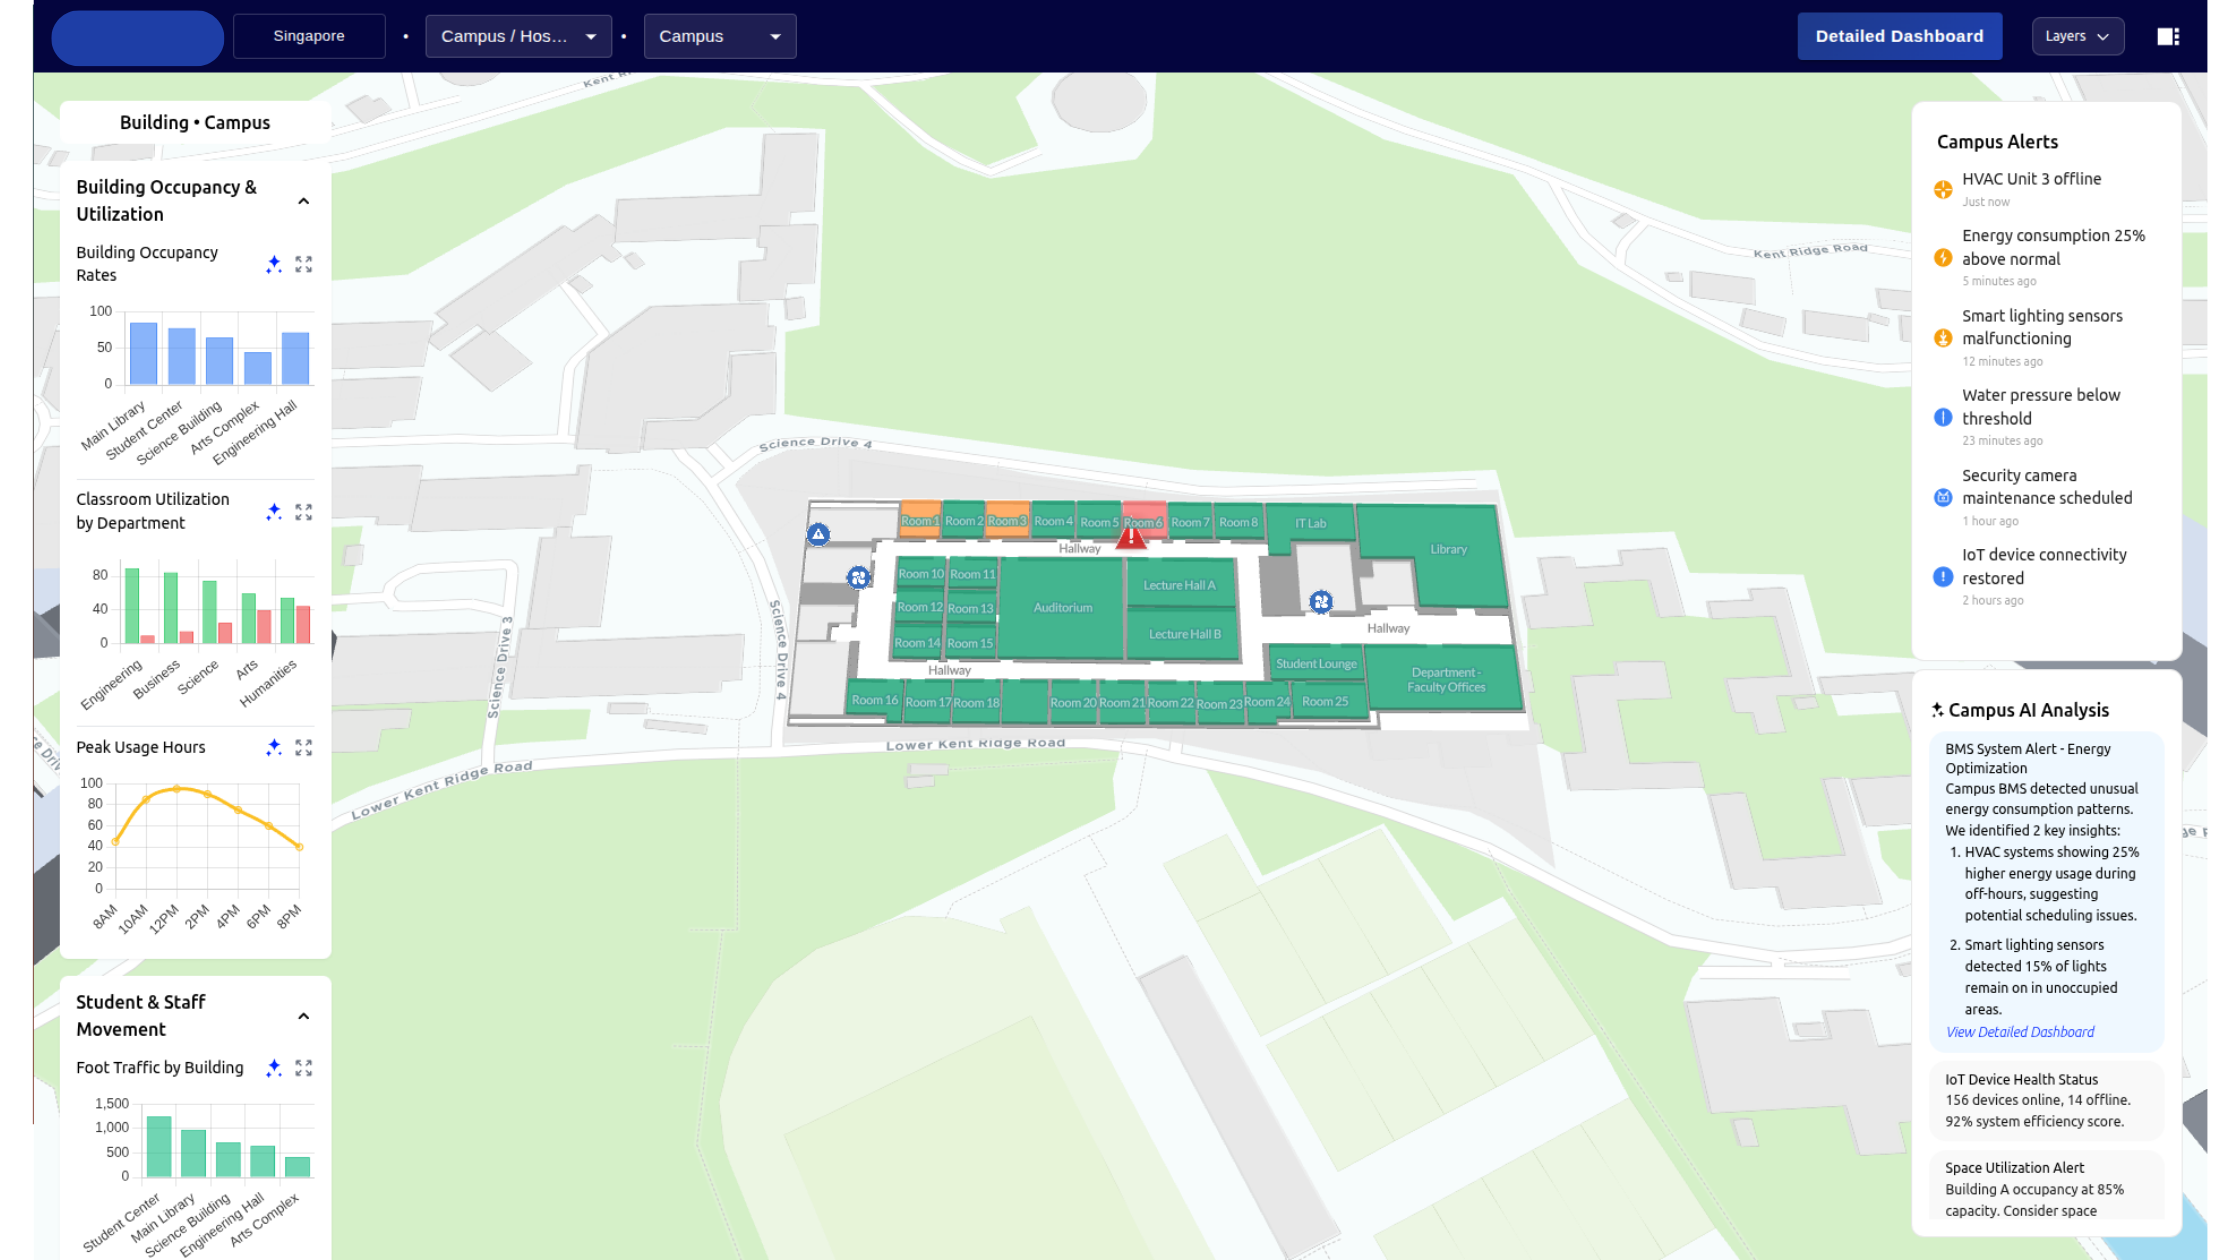This screenshot has width=2240, height=1260.
Task: Click the AI sparkle icon on Peak Usage Hours
Action: tap(273, 747)
